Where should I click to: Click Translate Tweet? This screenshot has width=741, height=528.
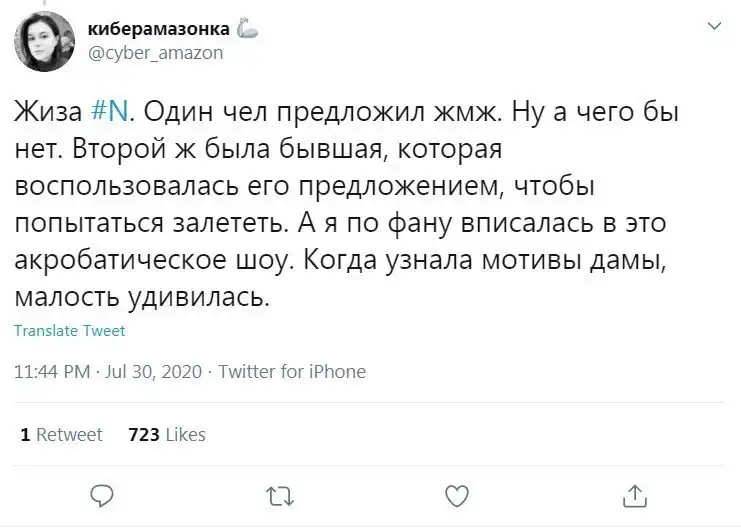[70, 331]
